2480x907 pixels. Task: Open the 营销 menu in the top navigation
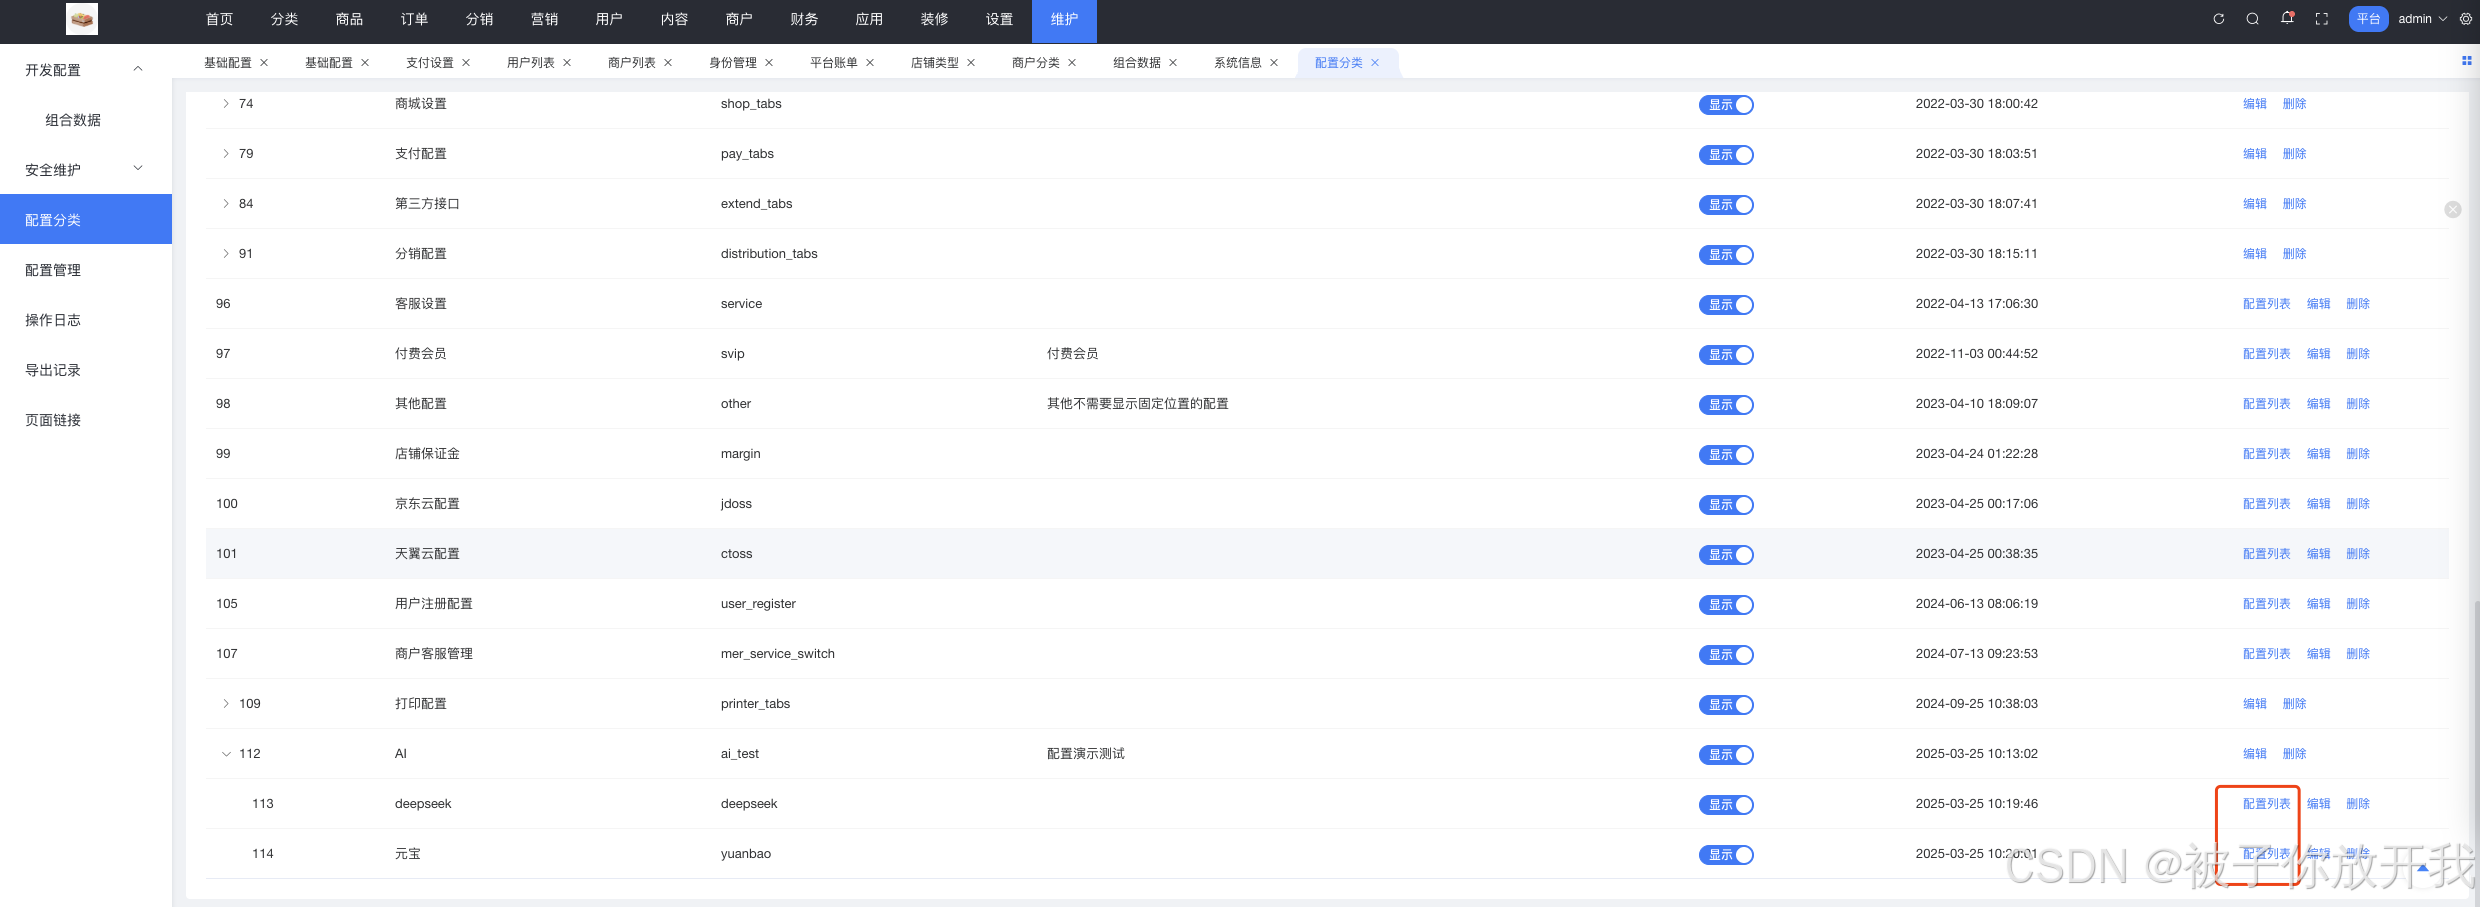tap(544, 18)
